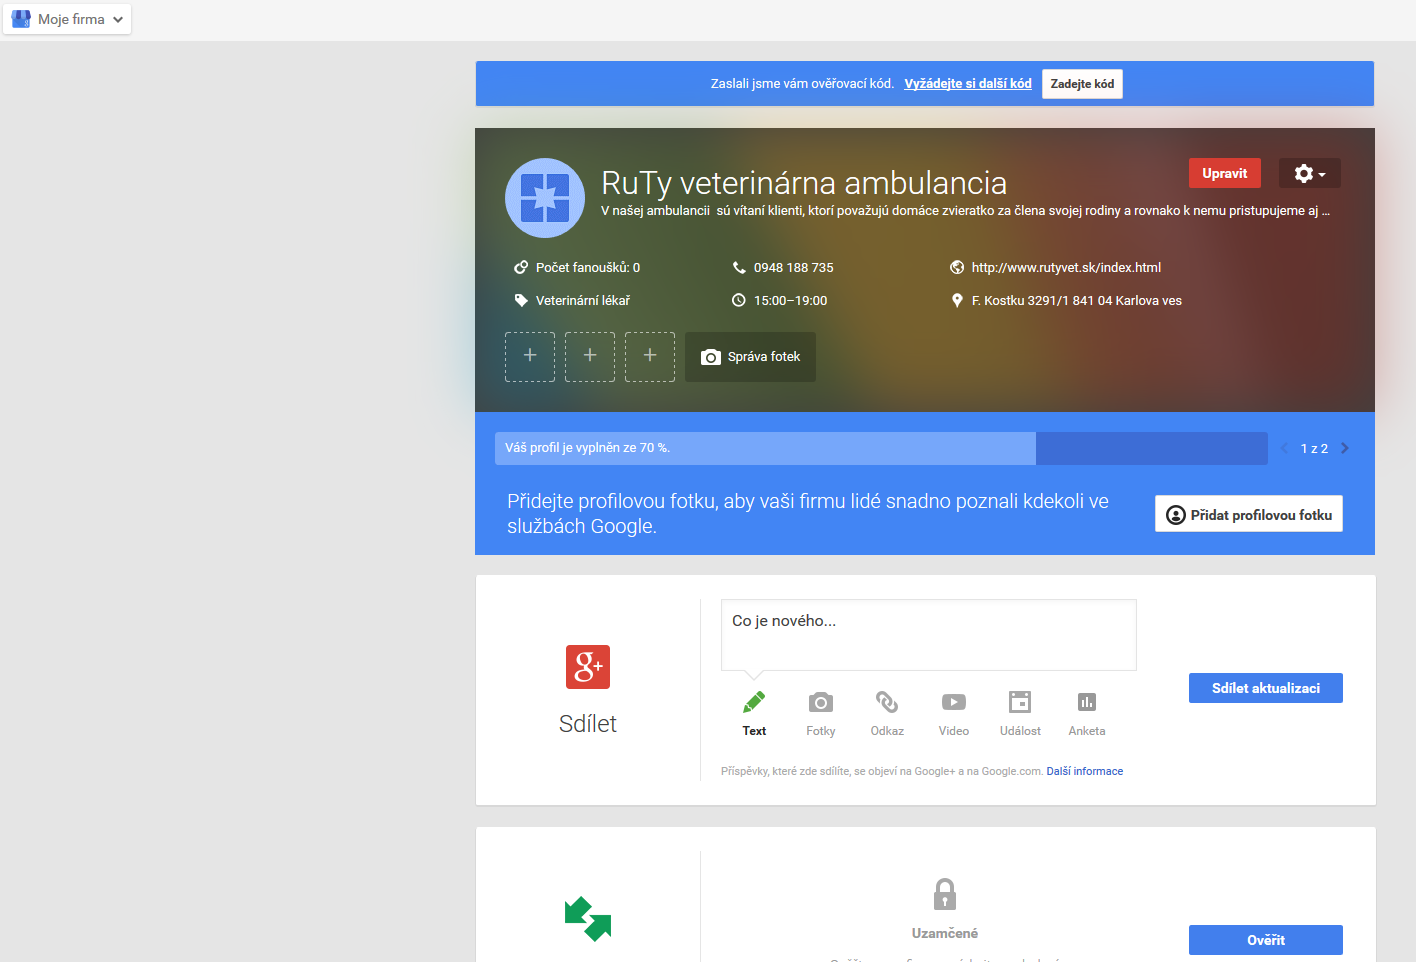Click the green arrows insights icon
The height and width of the screenshot is (962, 1416).
[588, 919]
